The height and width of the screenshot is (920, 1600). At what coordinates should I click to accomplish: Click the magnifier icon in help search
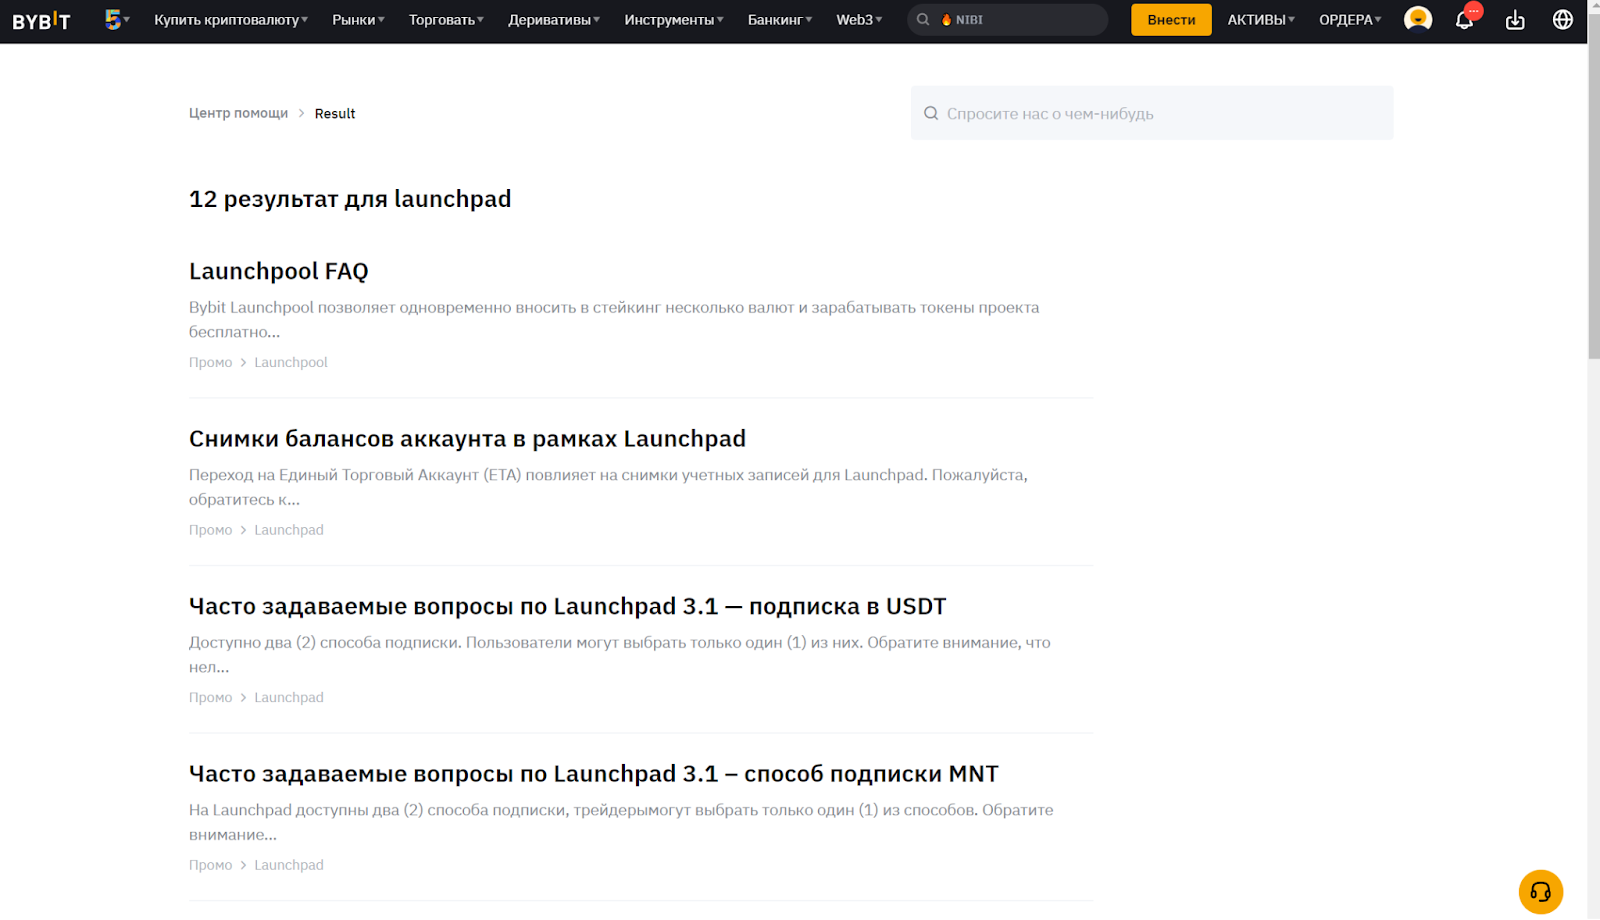[931, 113]
